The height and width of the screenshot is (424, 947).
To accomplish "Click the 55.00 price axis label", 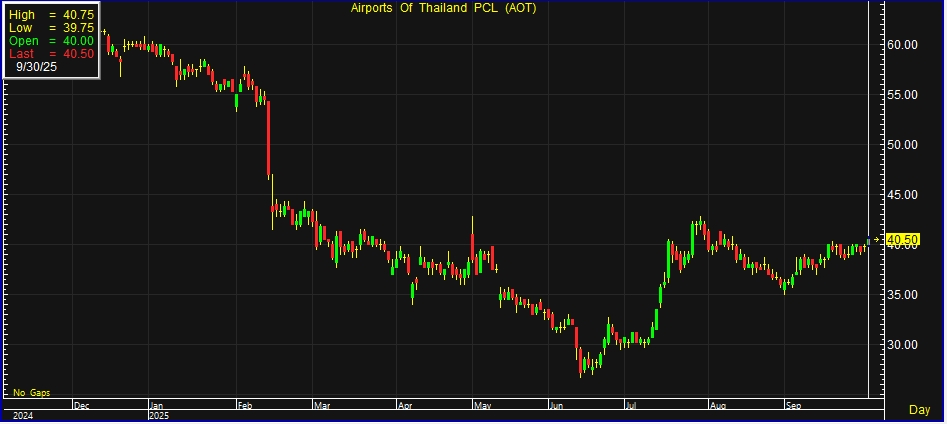I will 902,95.
